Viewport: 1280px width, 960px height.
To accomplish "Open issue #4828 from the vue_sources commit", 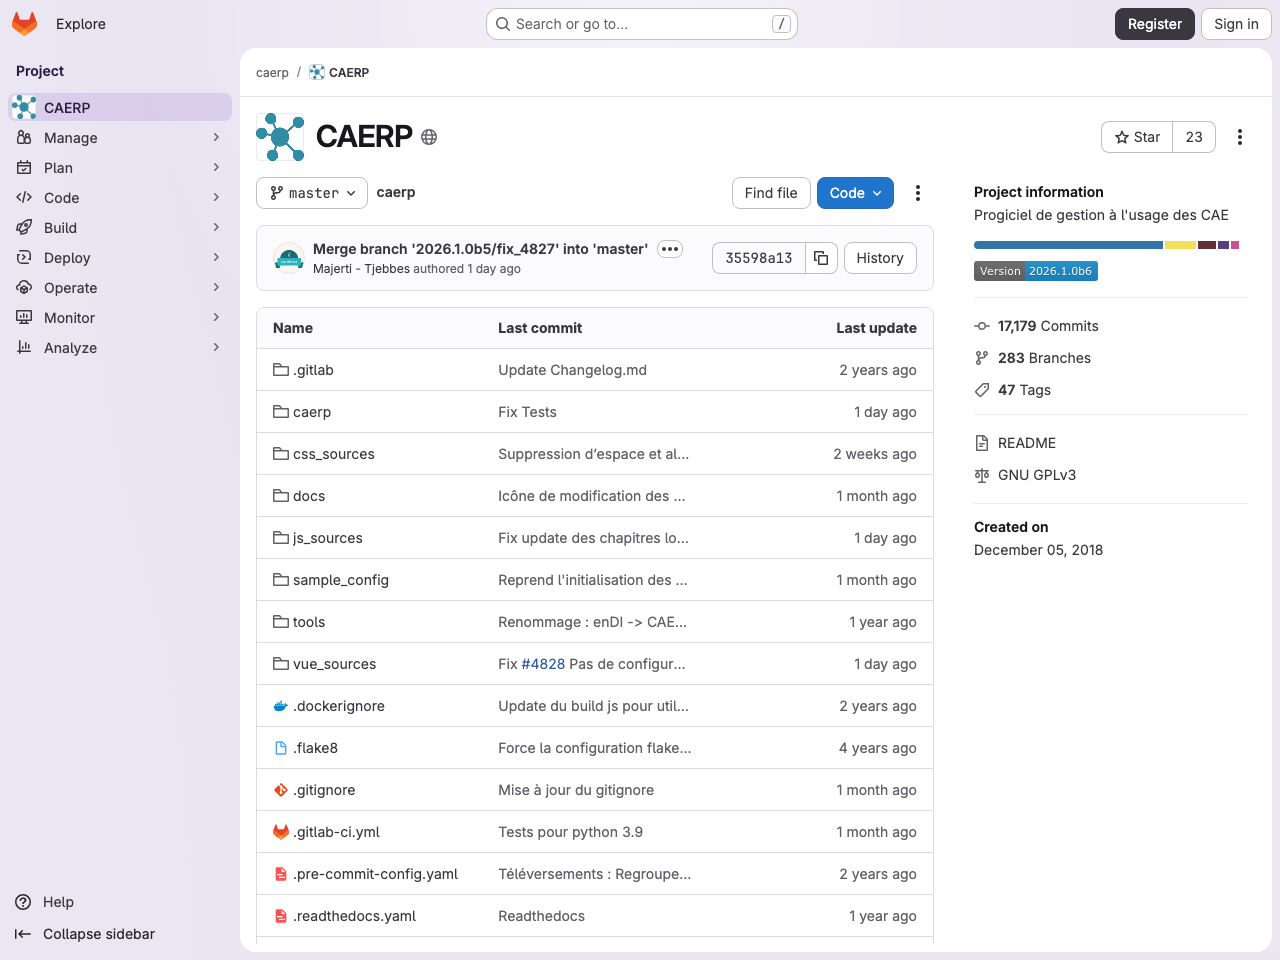I will 544,663.
